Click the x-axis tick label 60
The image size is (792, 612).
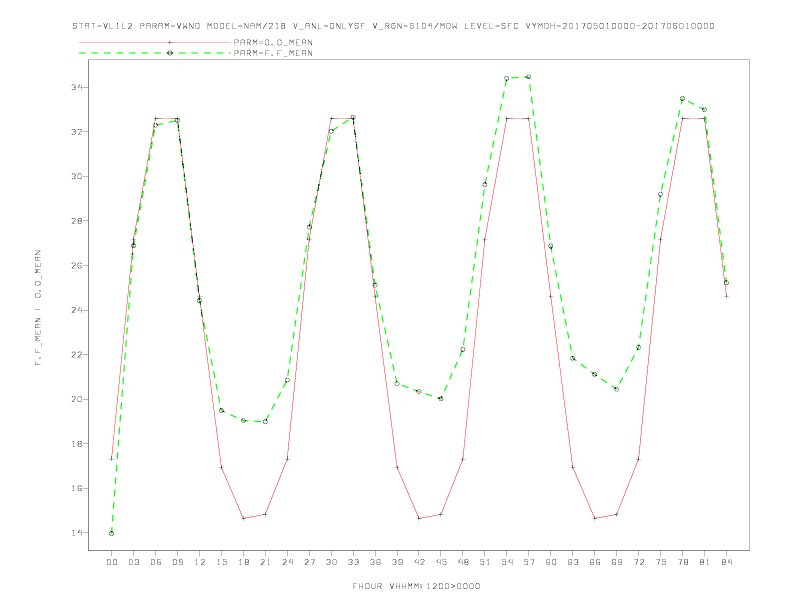click(551, 562)
